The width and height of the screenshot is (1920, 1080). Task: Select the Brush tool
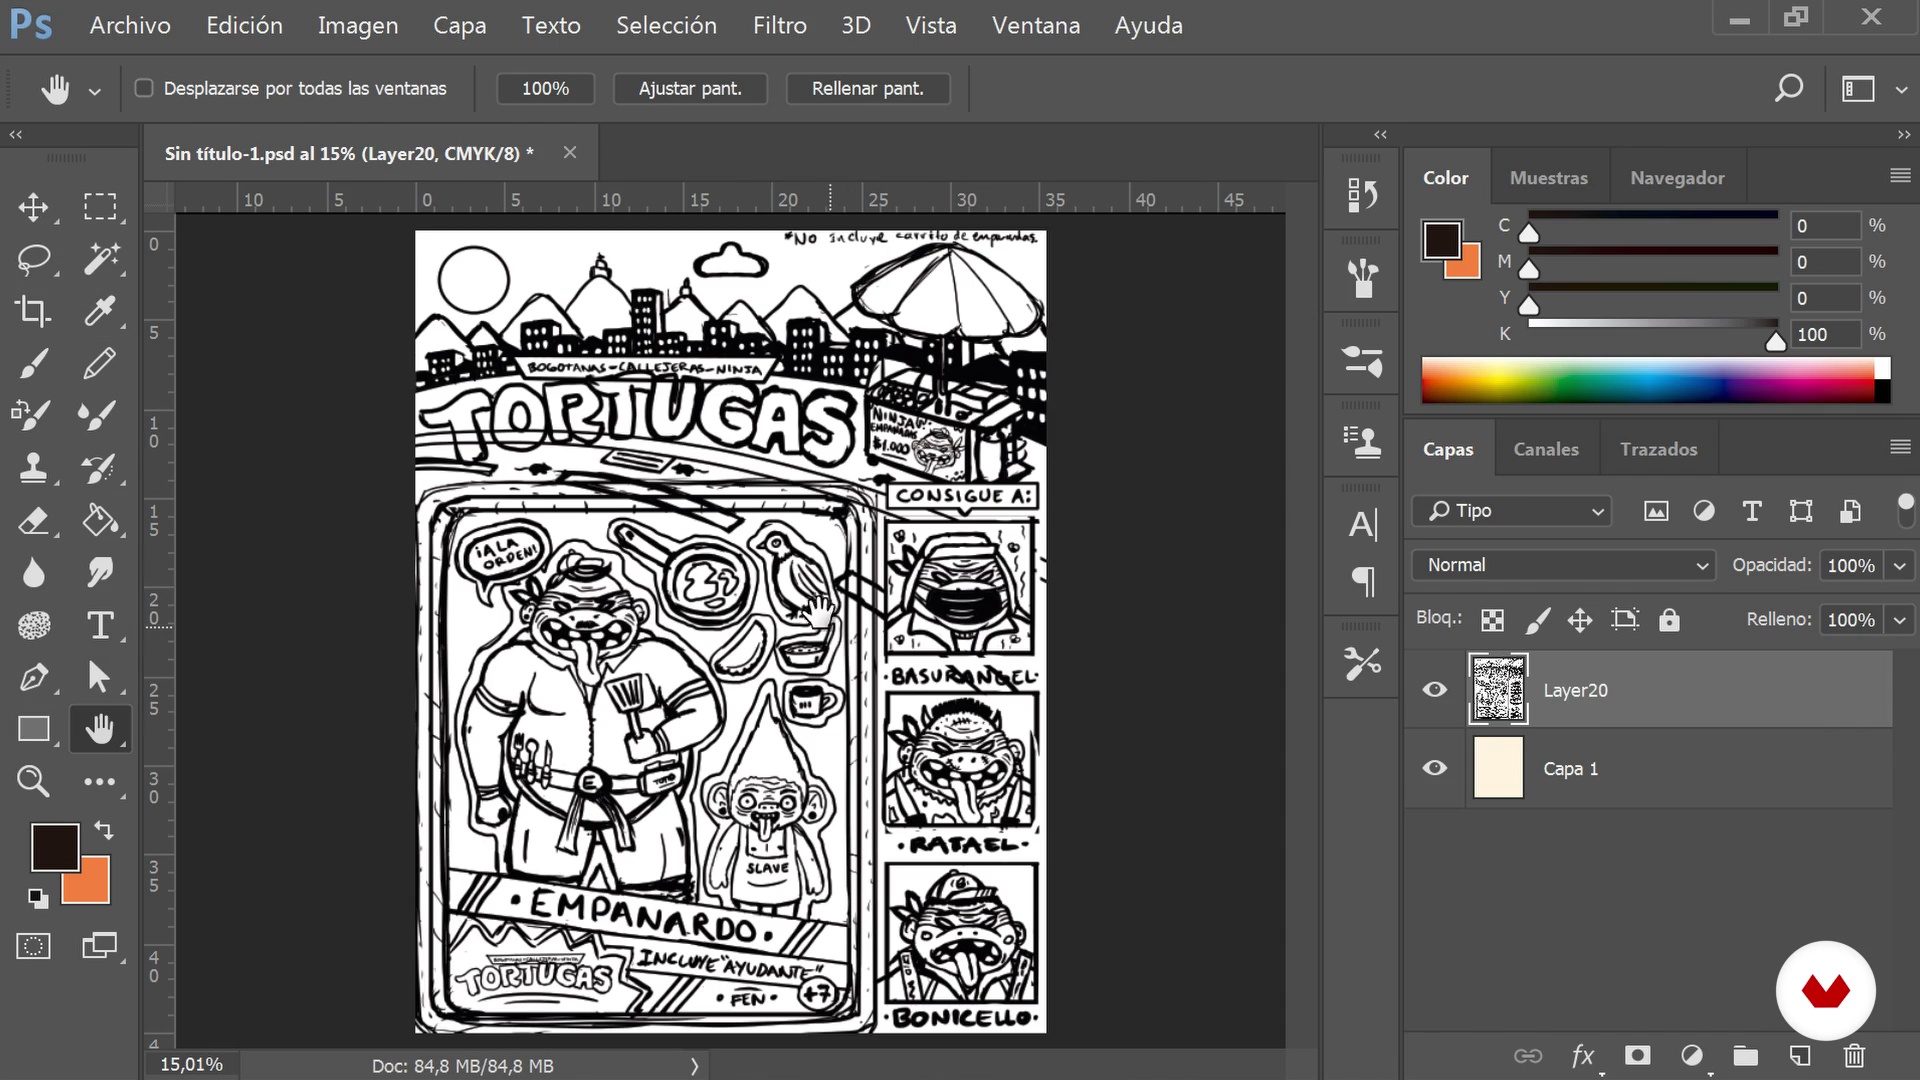[x=33, y=363]
